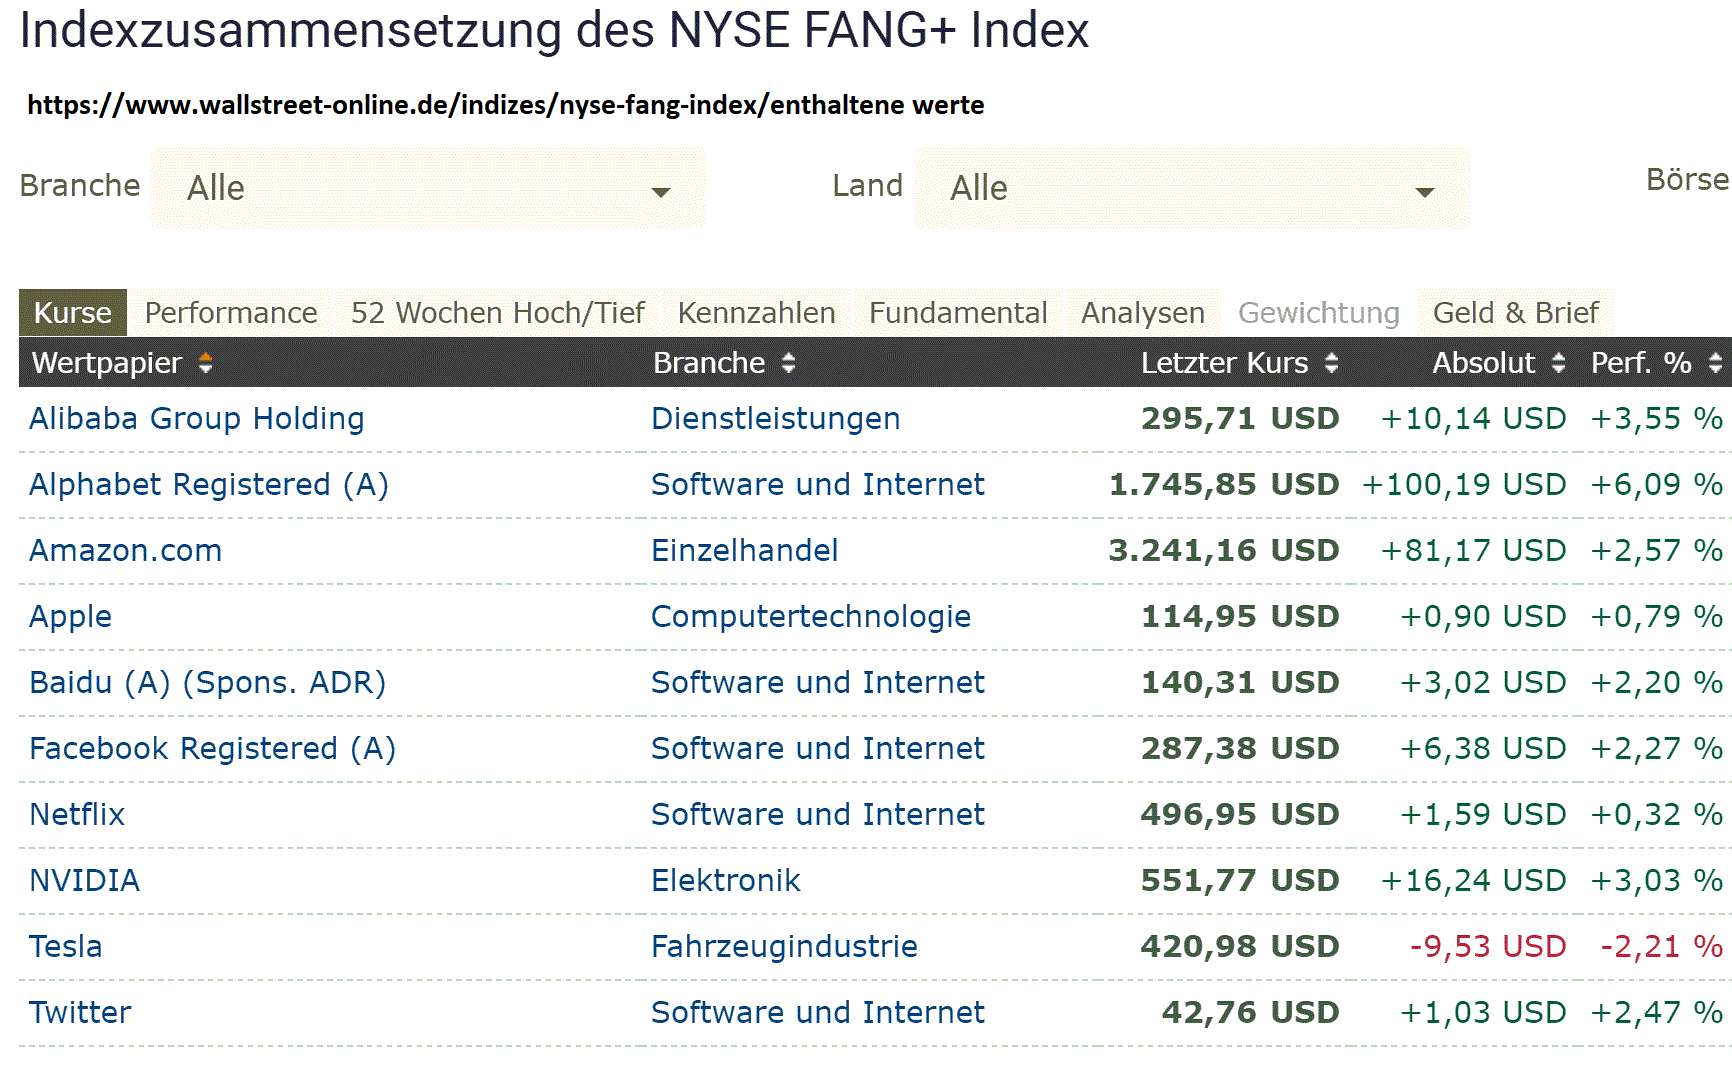Sort by Letzter Kurs column
Image resolution: width=1732 pixels, height=1072 pixels.
click(1330, 363)
